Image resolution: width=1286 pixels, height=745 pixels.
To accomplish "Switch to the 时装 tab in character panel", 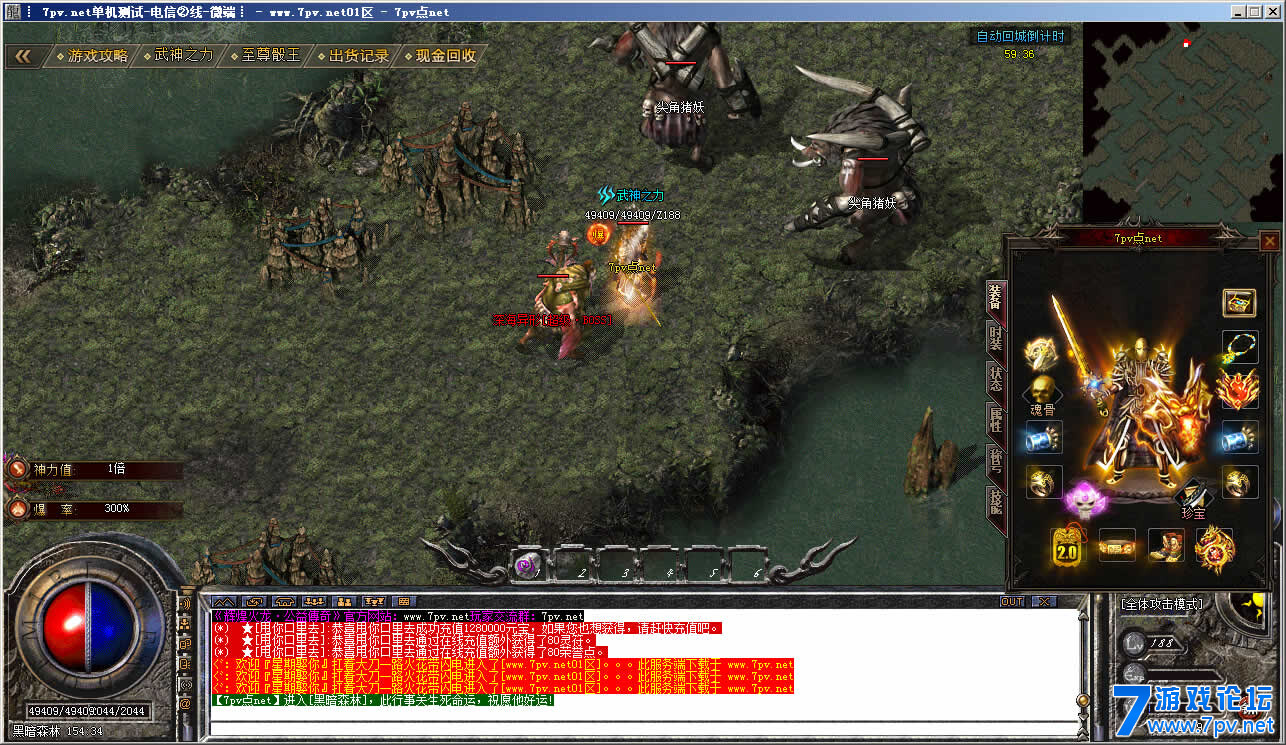I will pyautogui.click(x=995, y=338).
